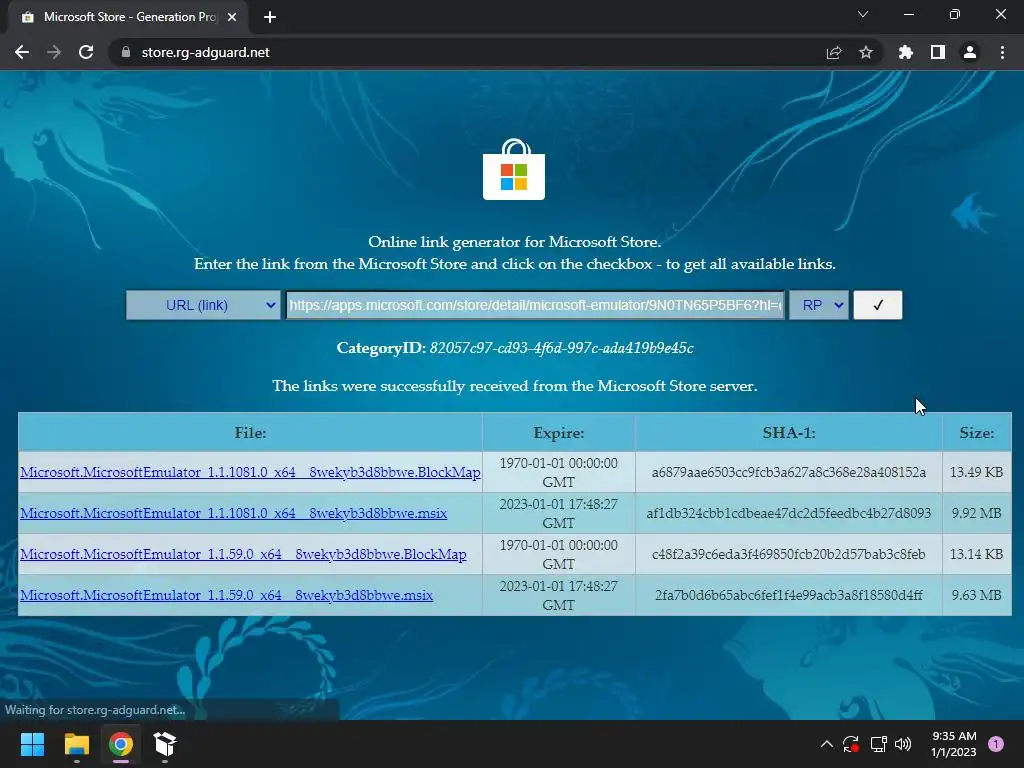Open File Explorer from the taskbar
Viewport: 1024px width, 768px height.
(x=76, y=744)
